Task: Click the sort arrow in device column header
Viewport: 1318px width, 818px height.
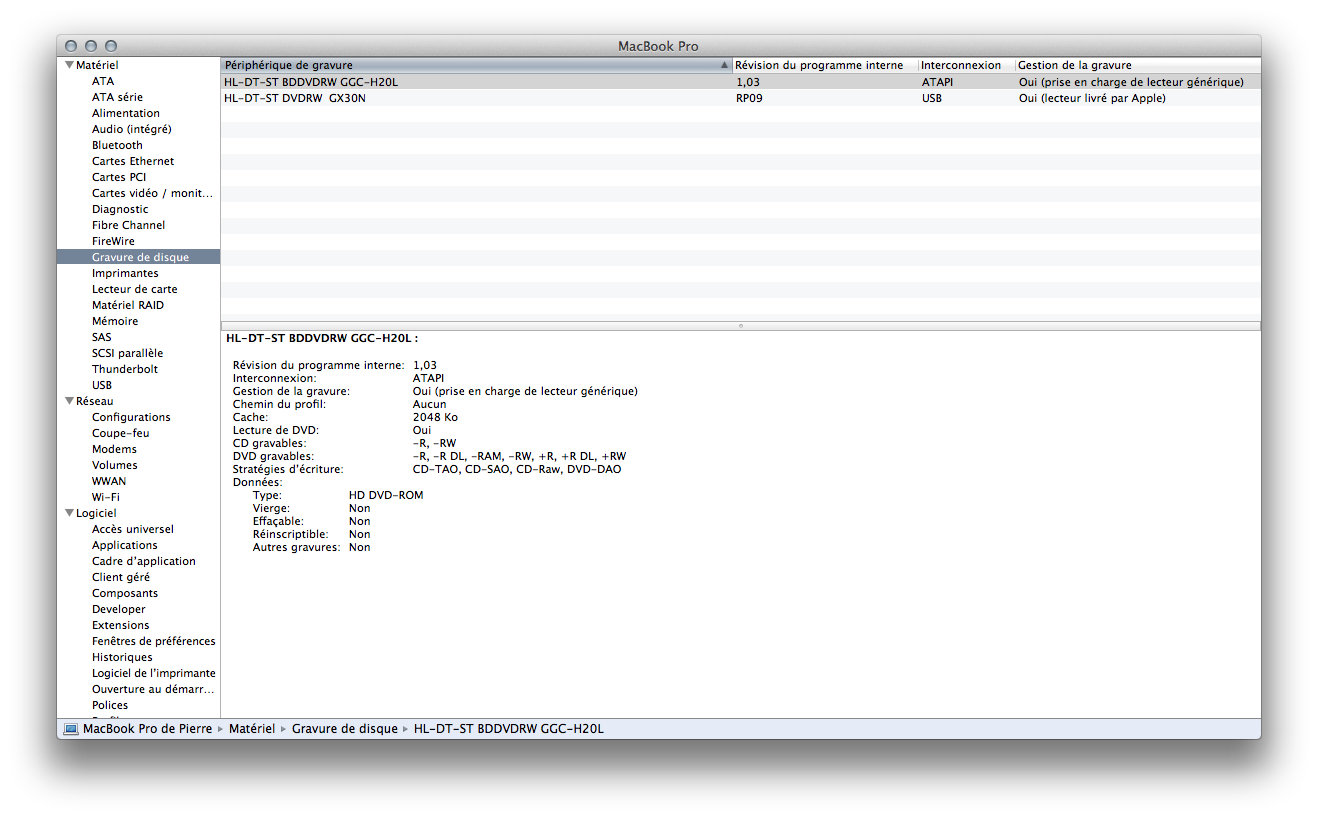Action: (724, 65)
